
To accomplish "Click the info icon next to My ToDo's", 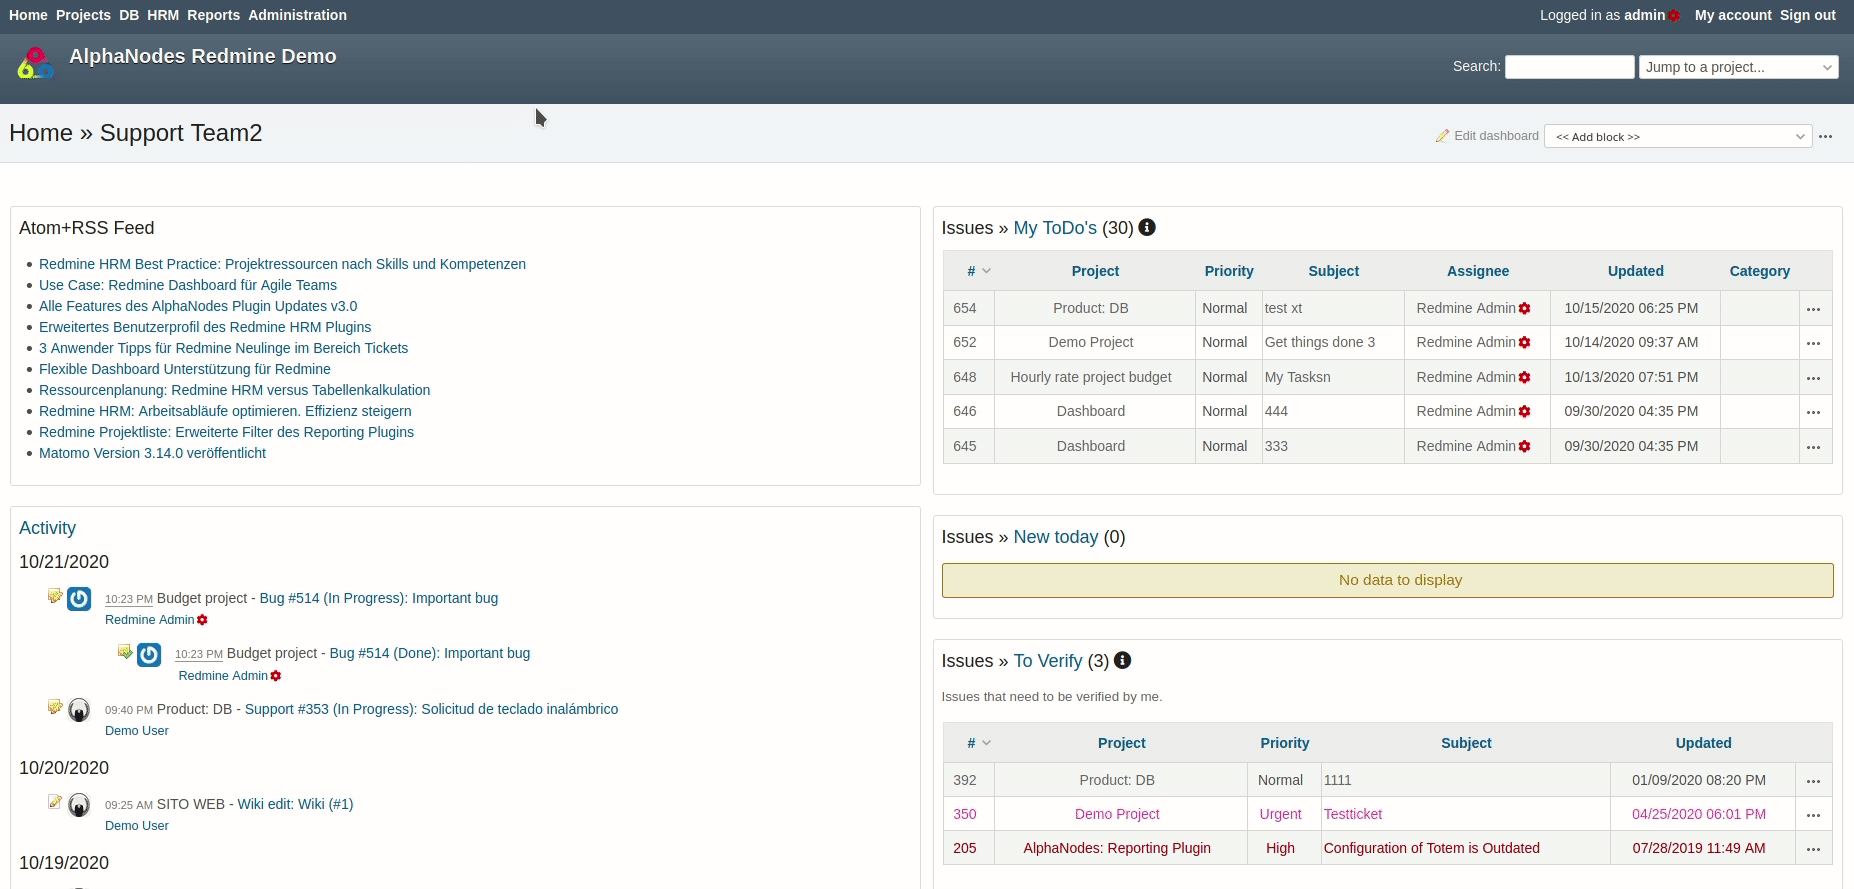I will tap(1147, 227).
